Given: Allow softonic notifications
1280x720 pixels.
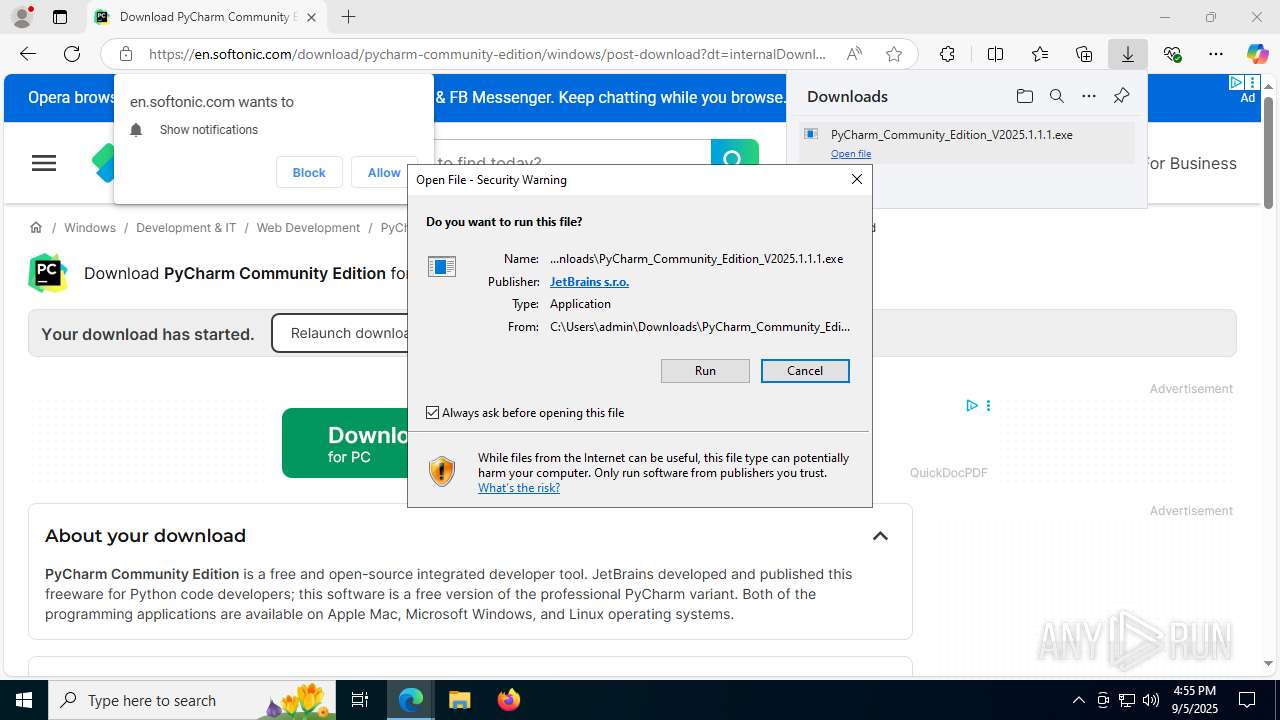Looking at the screenshot, I should coord(383,172).
